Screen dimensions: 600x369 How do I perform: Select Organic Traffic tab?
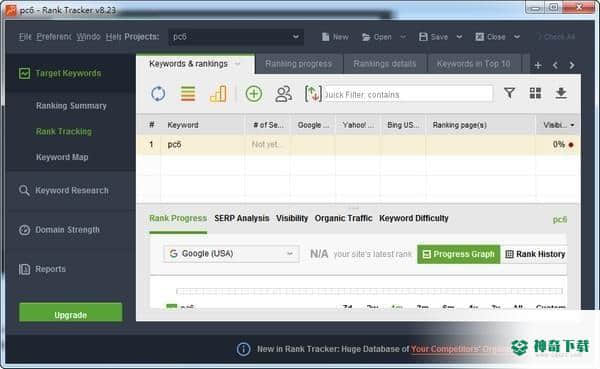click(x=343, y=219)
